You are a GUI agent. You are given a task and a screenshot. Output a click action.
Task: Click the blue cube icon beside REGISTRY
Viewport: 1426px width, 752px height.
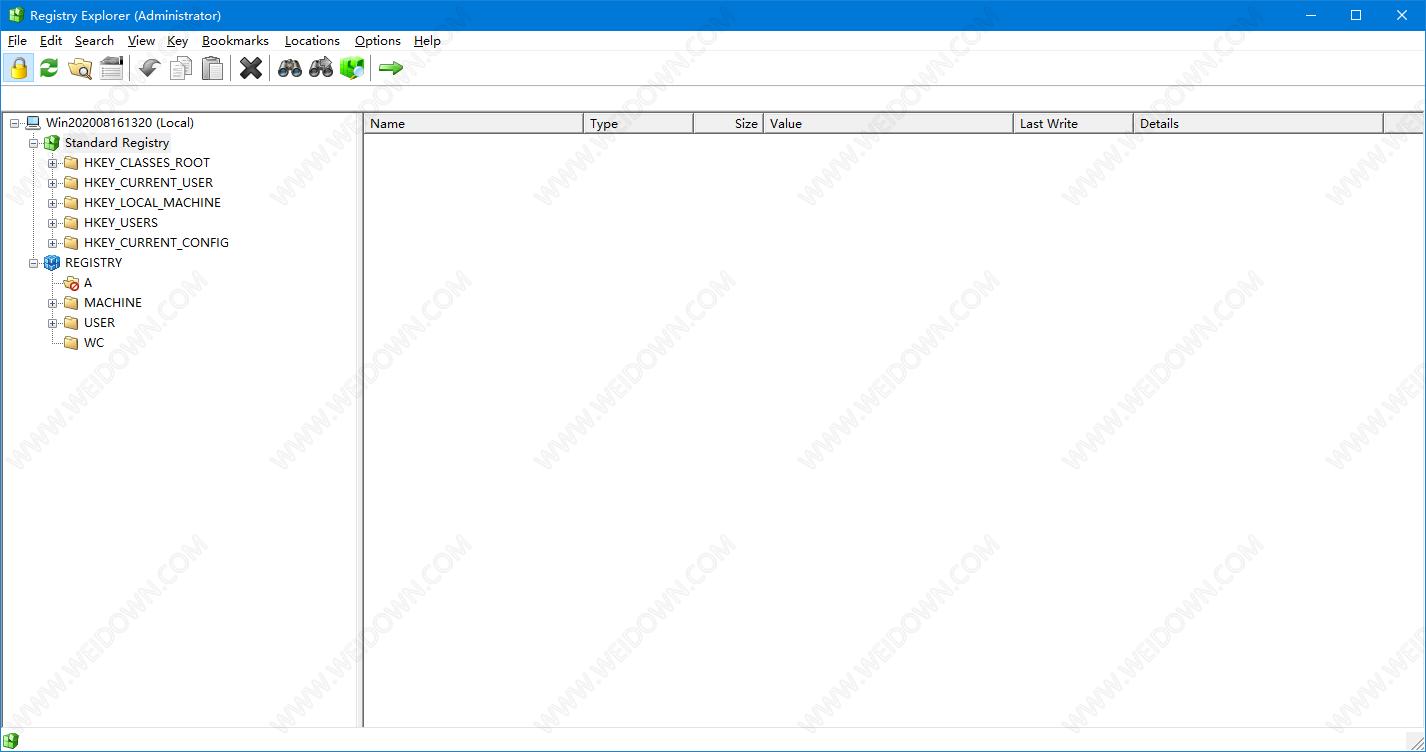(x=52, y=263)
